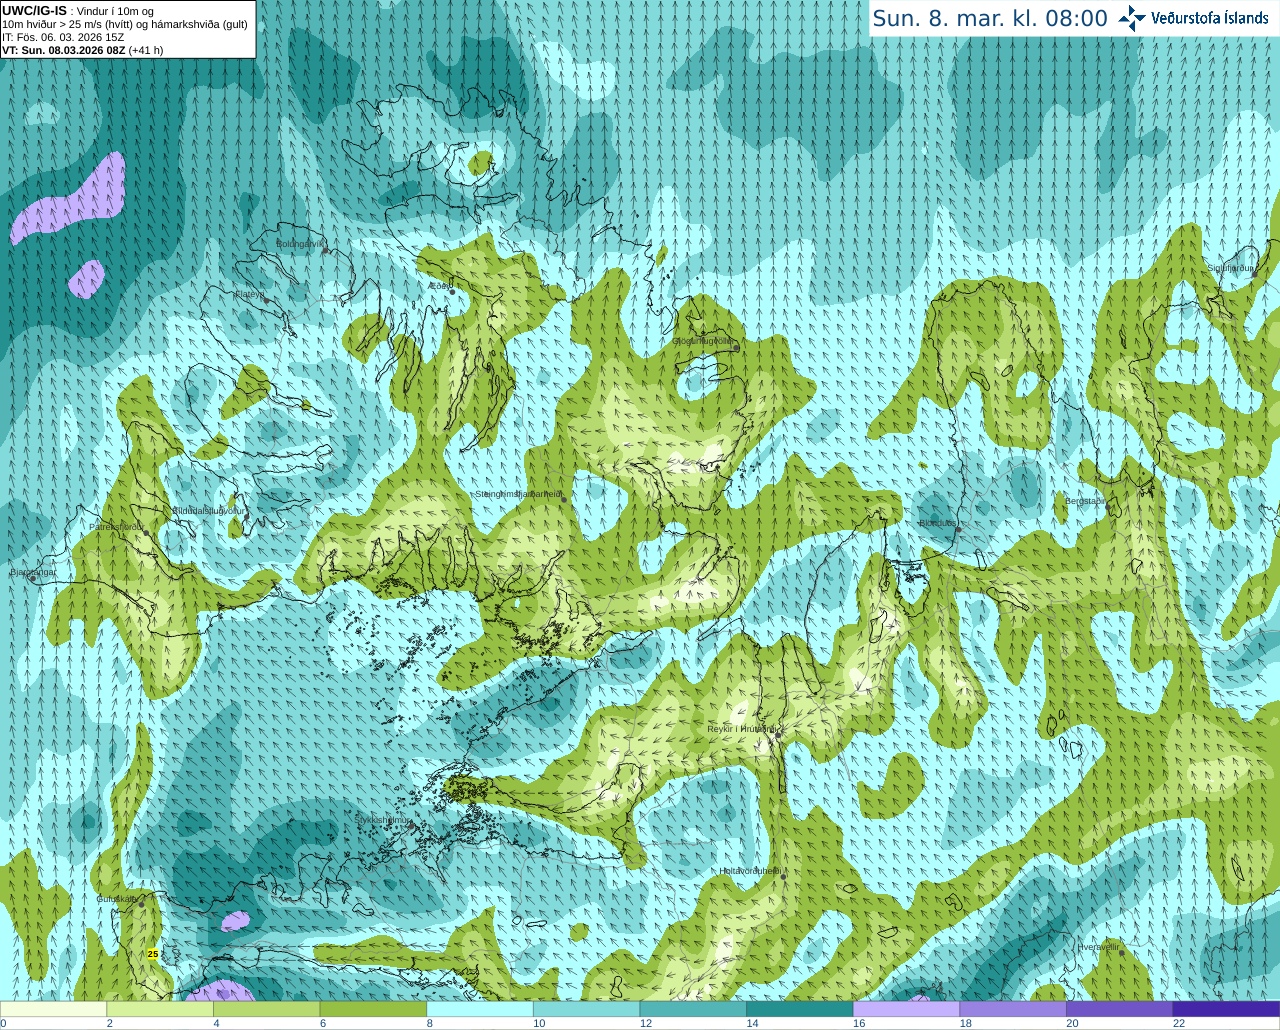Click the Holtavörðuheiði station label
This screenshot has width=1280, height=1030.
point(751,871)
